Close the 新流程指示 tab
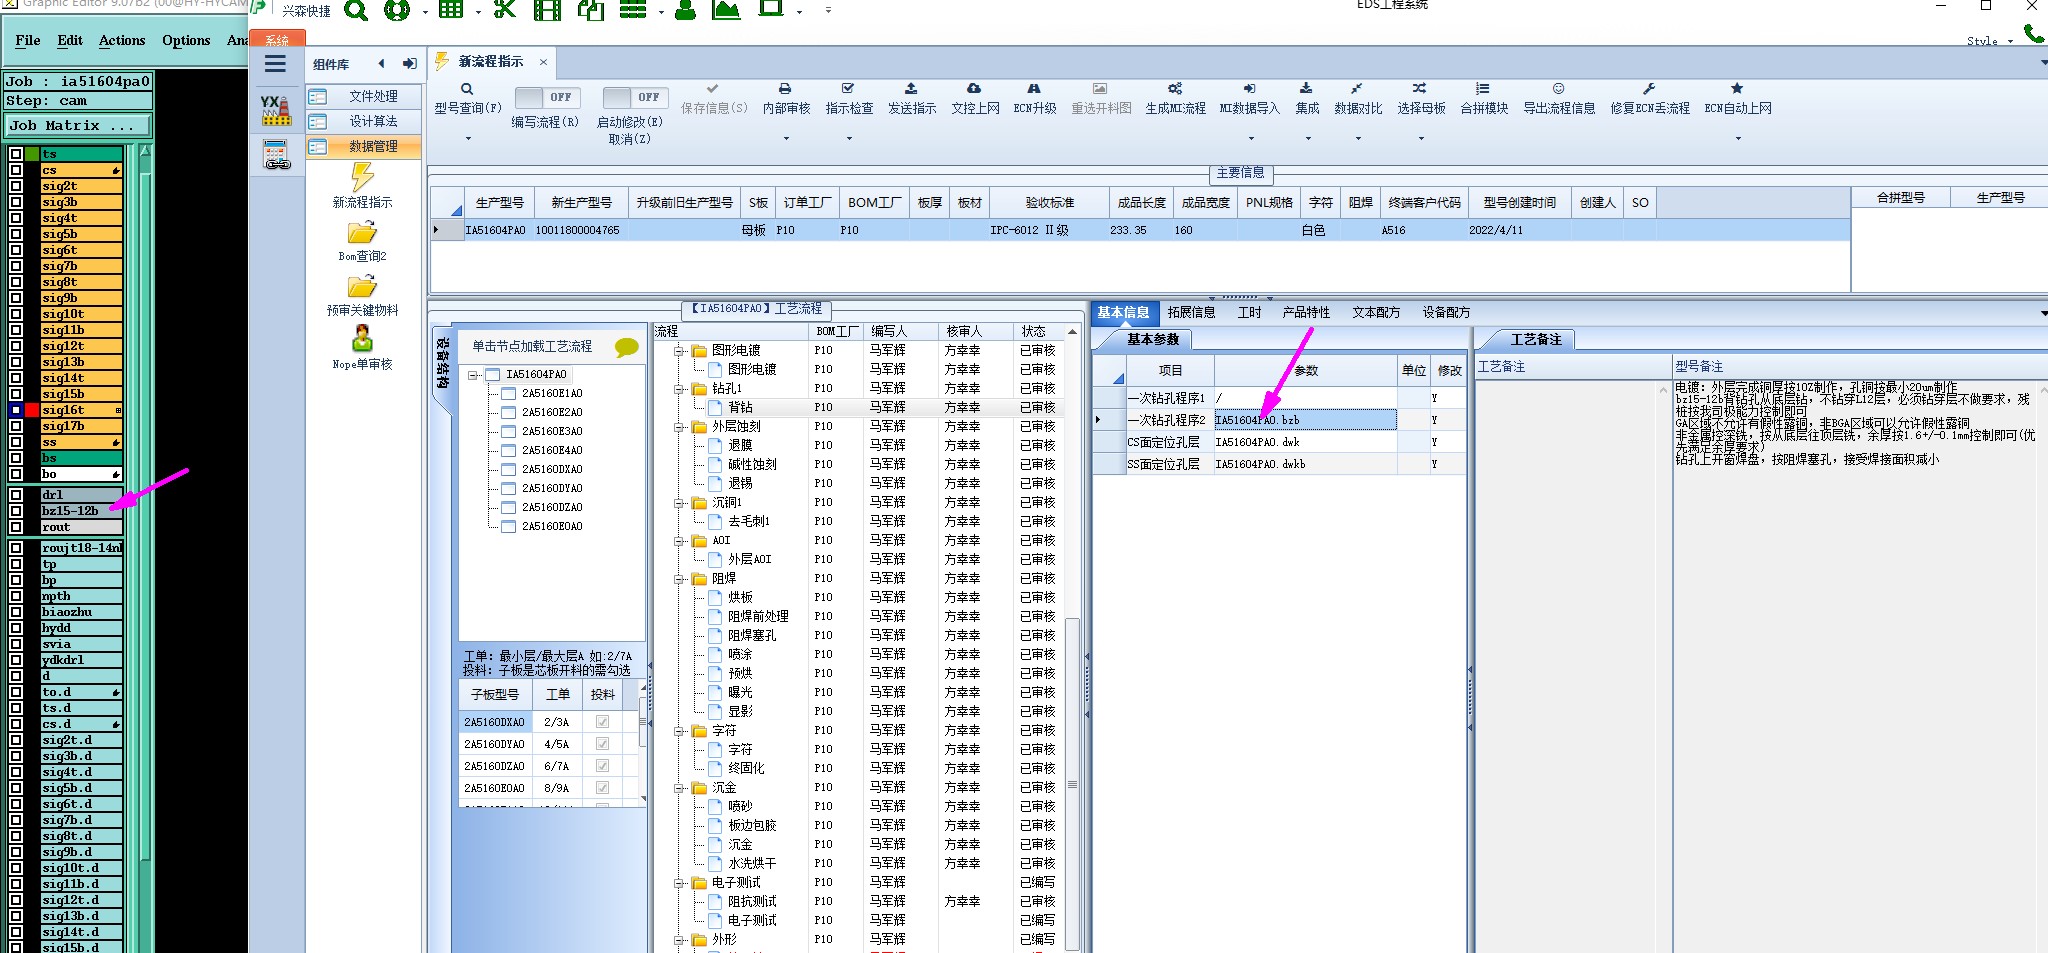Image resolution: width=2048 pixels, height=953 pixels. click(x=544, y=62)
